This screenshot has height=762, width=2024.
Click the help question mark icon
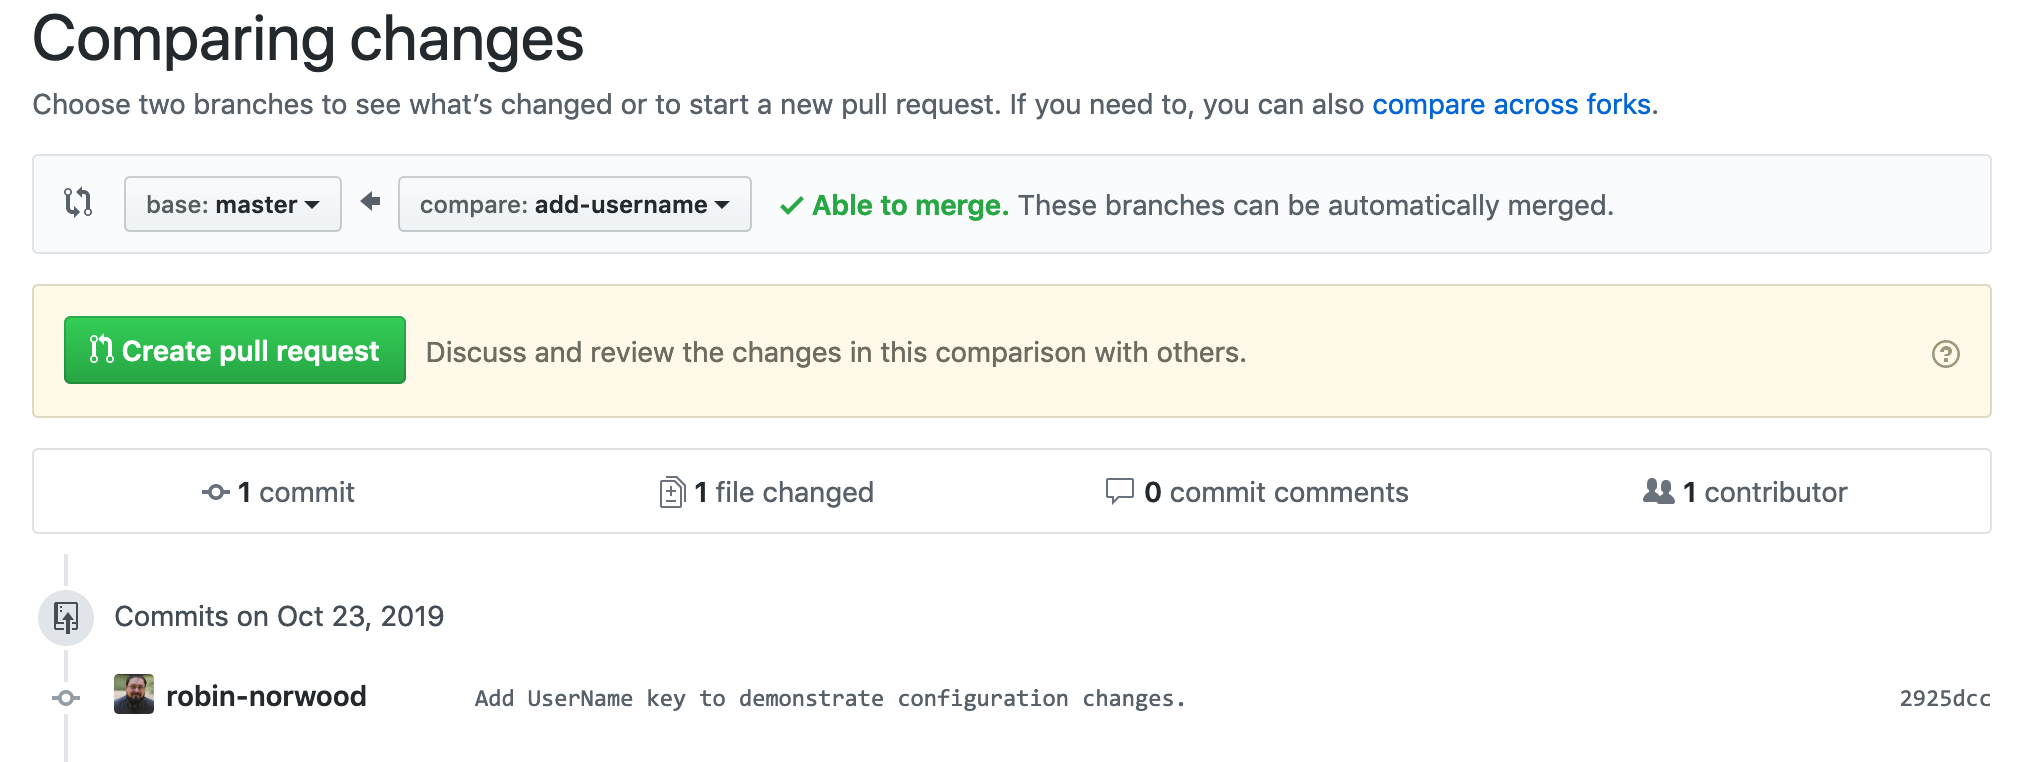click(x=1945, y=354)
